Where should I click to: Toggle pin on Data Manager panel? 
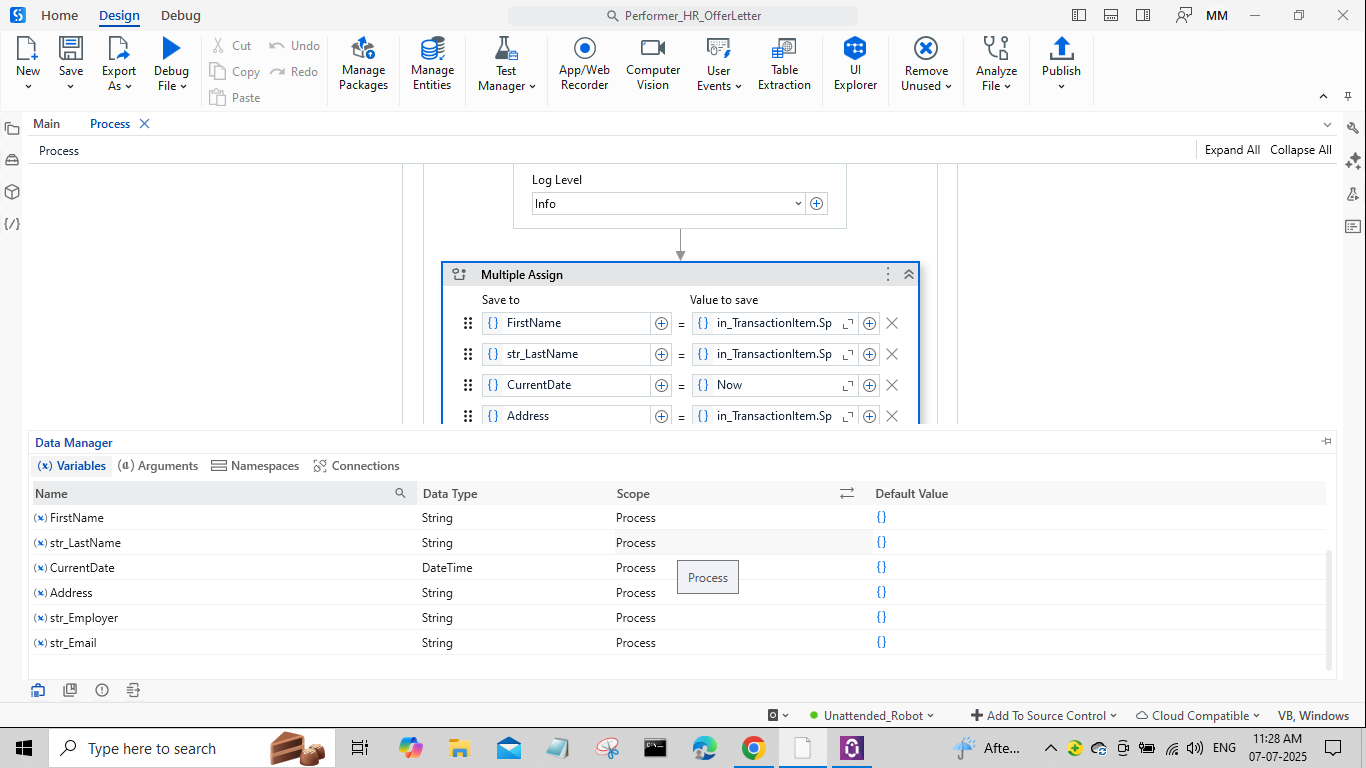[x=1326, y=441]
